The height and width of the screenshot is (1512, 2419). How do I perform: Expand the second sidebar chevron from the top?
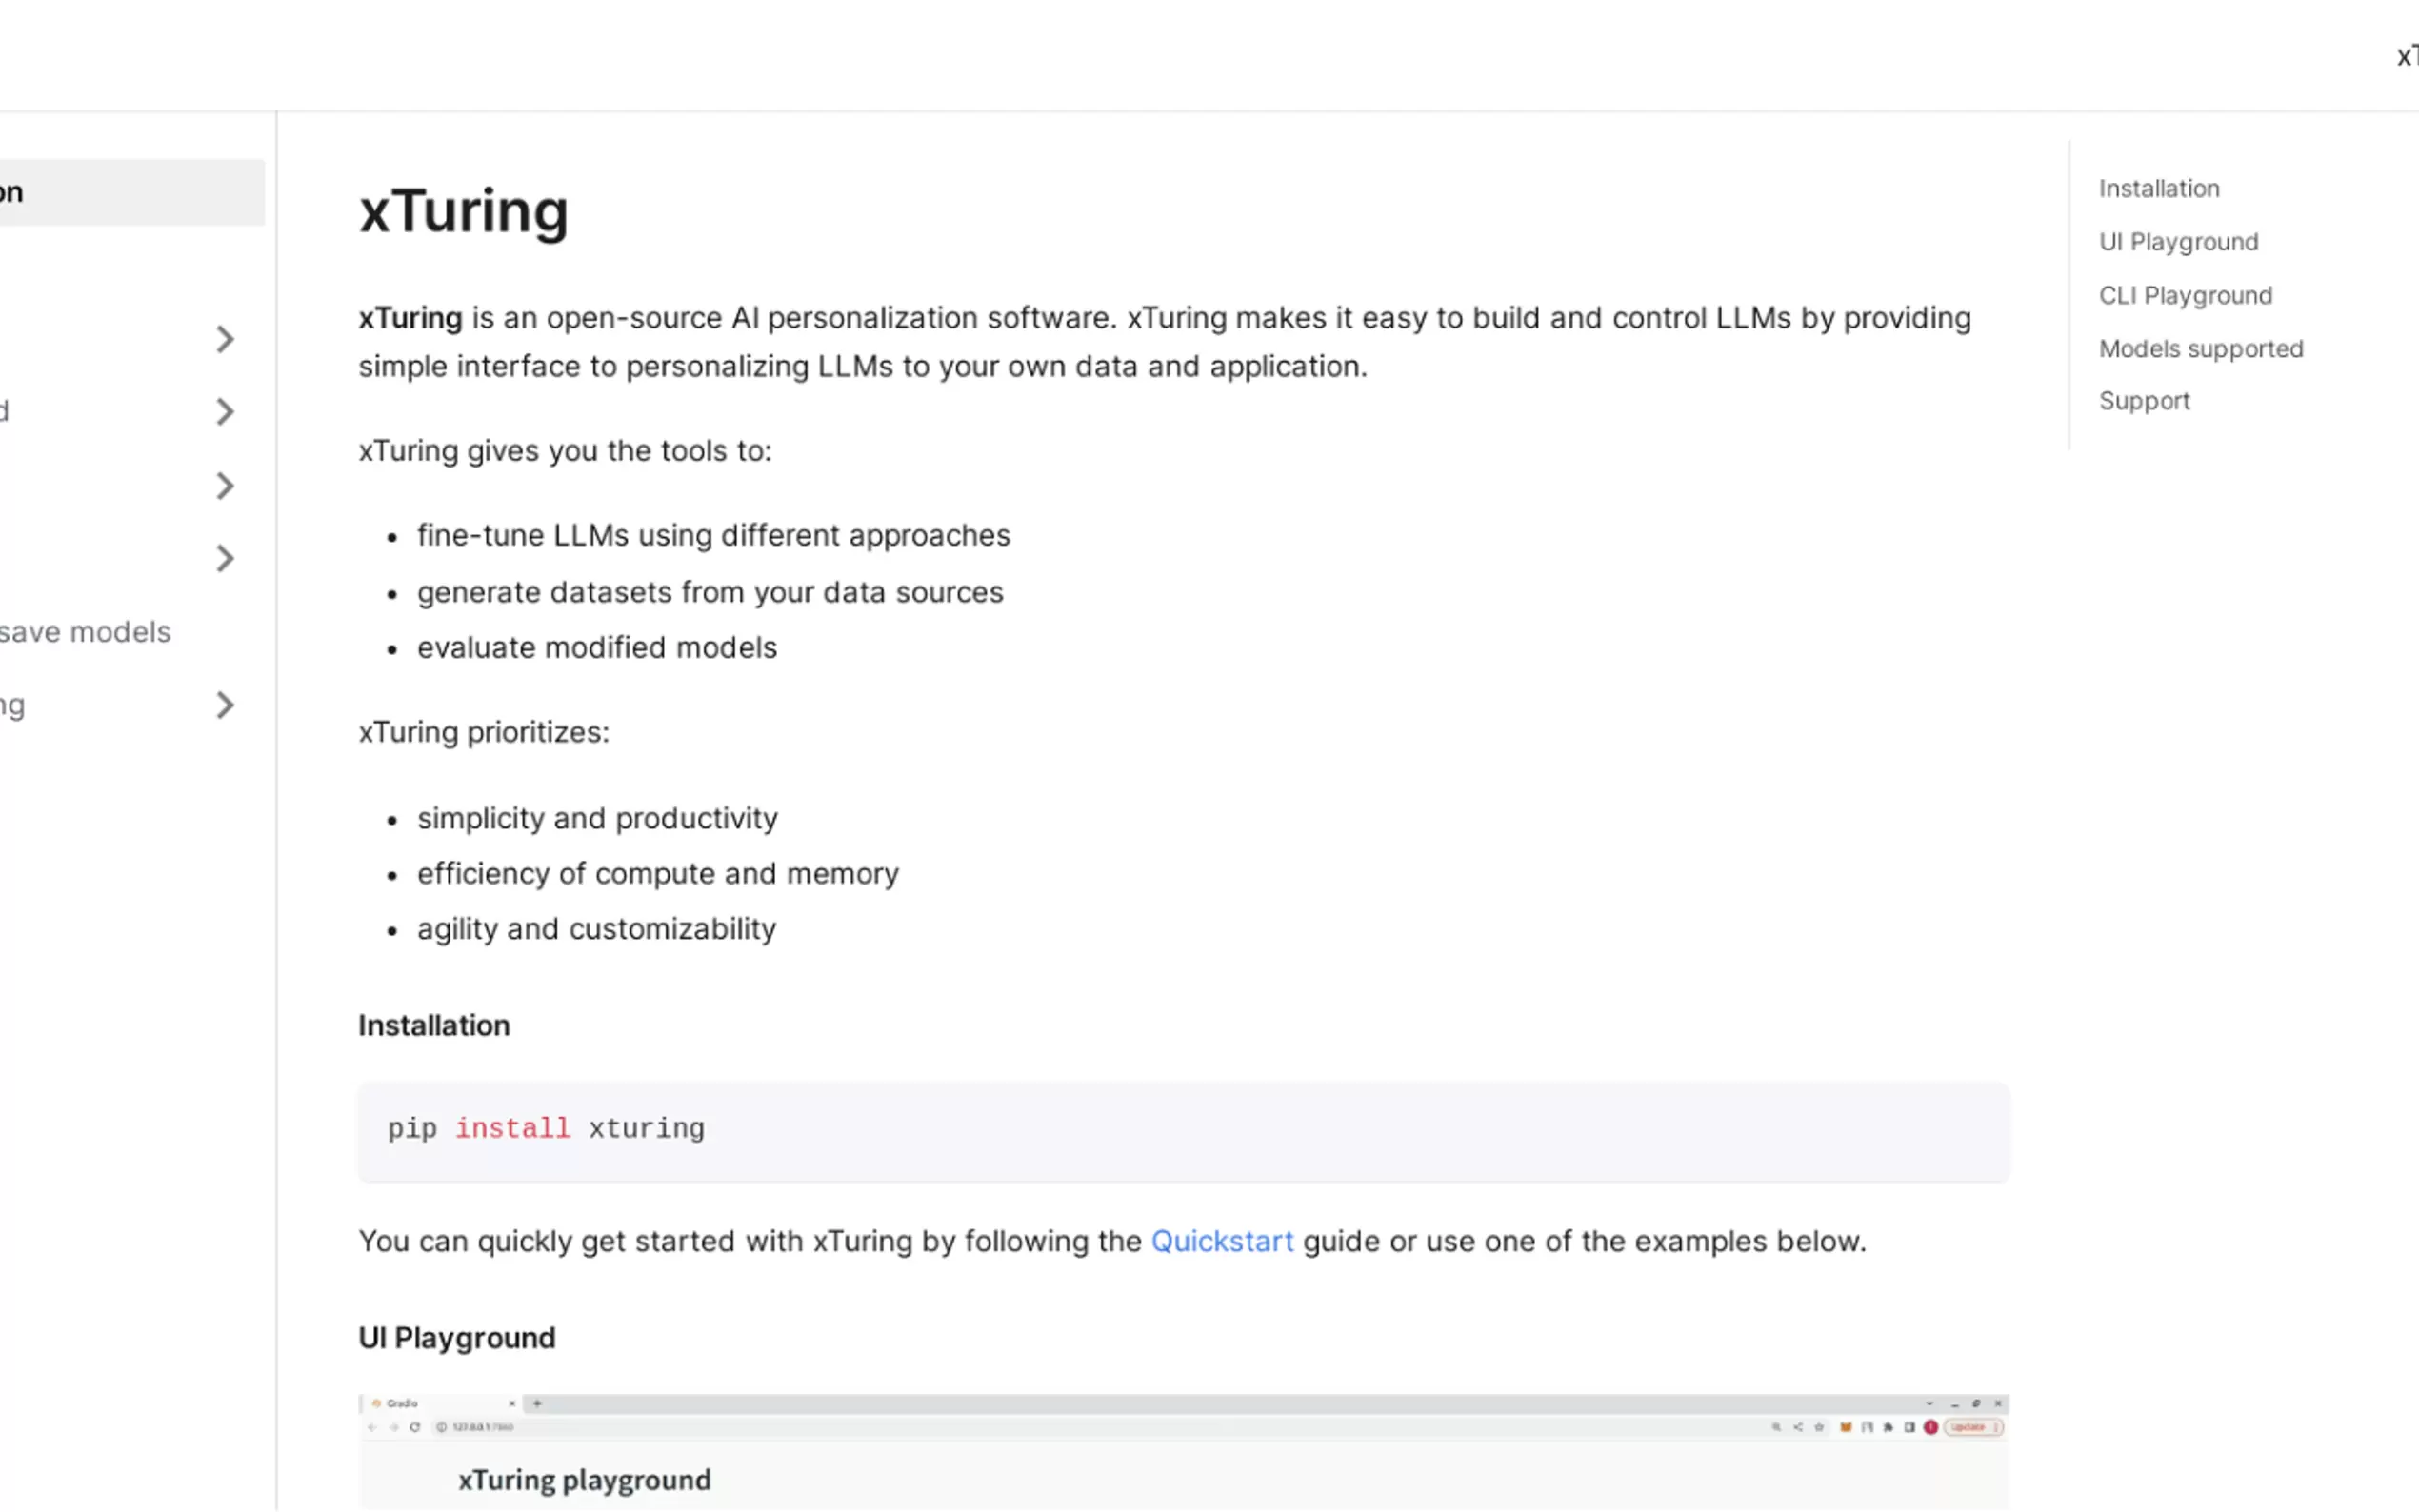tap(225, 412)
